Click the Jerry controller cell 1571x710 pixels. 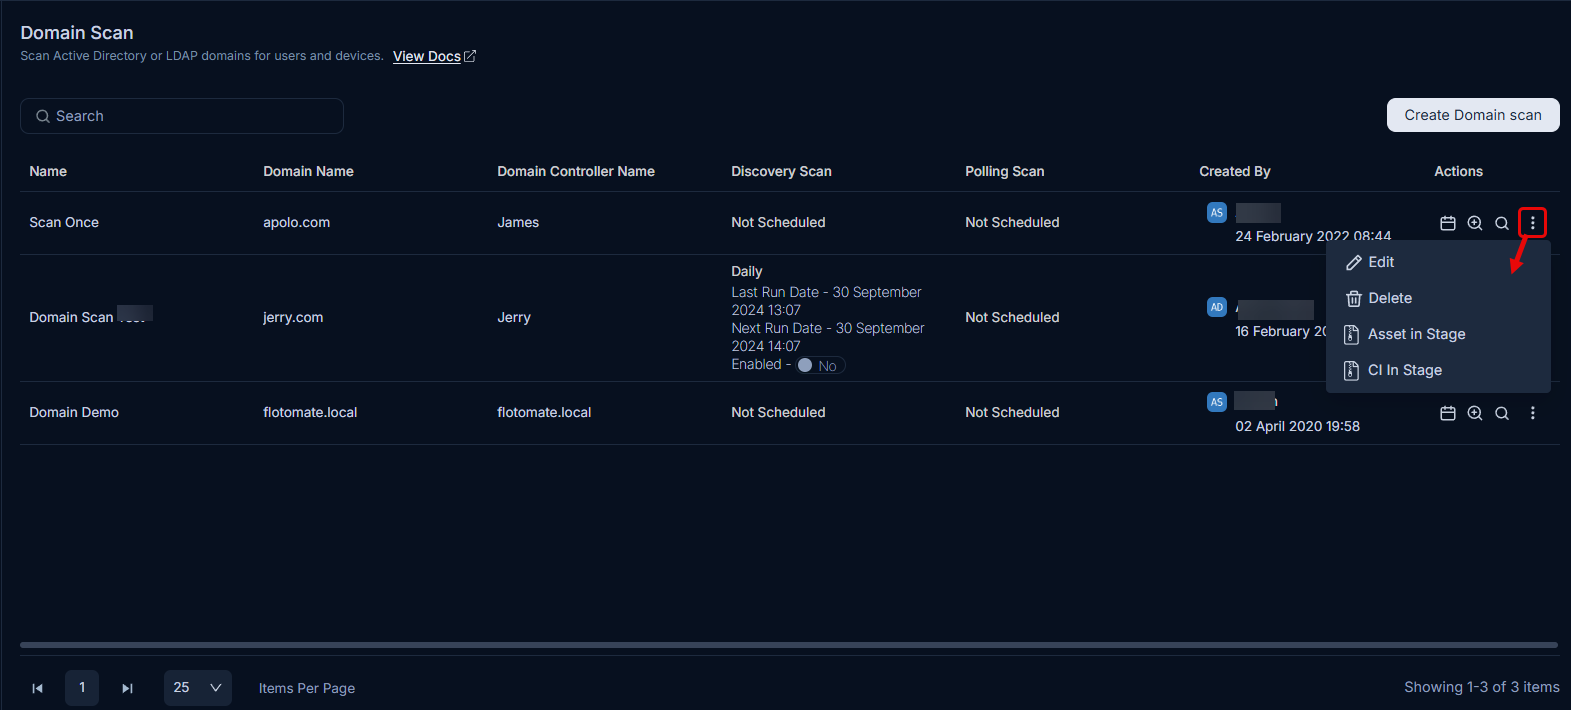tap(514, 317)
